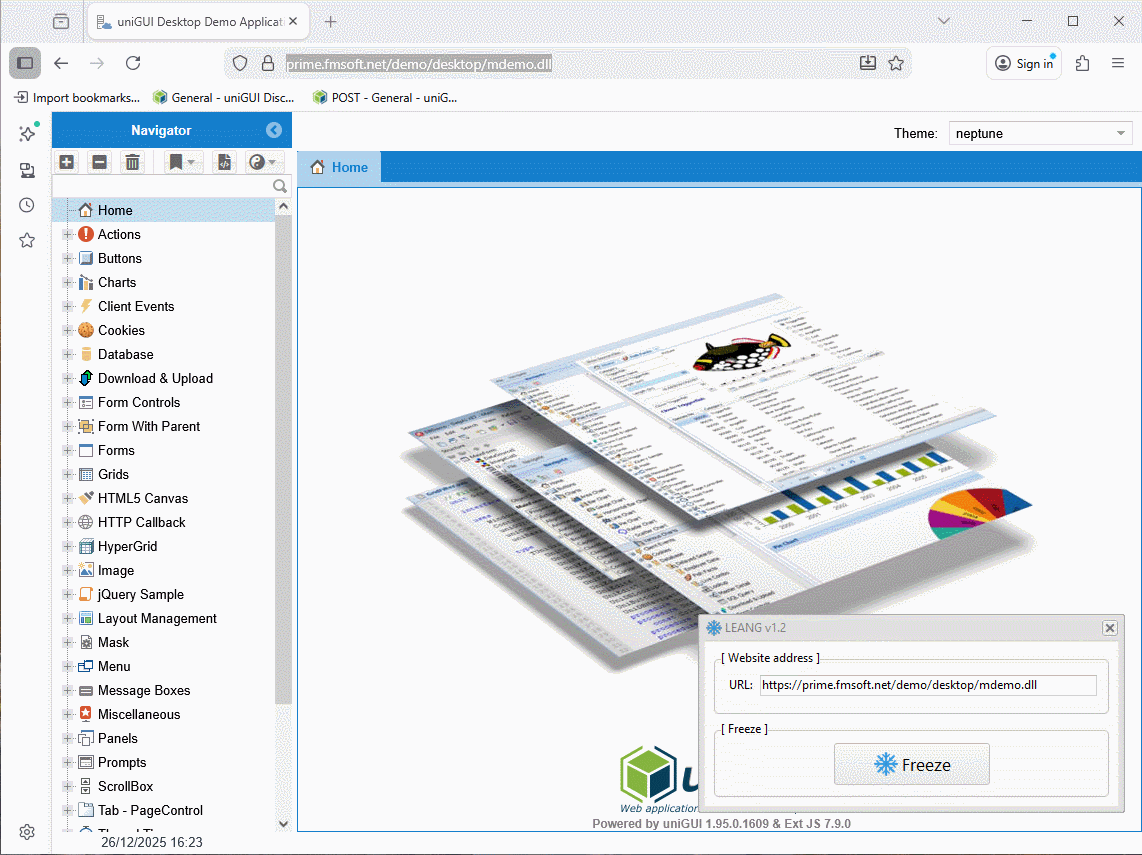Open the sidebar History clock icon
Viewport: 1142px width, 855px height.
point(27,205)
